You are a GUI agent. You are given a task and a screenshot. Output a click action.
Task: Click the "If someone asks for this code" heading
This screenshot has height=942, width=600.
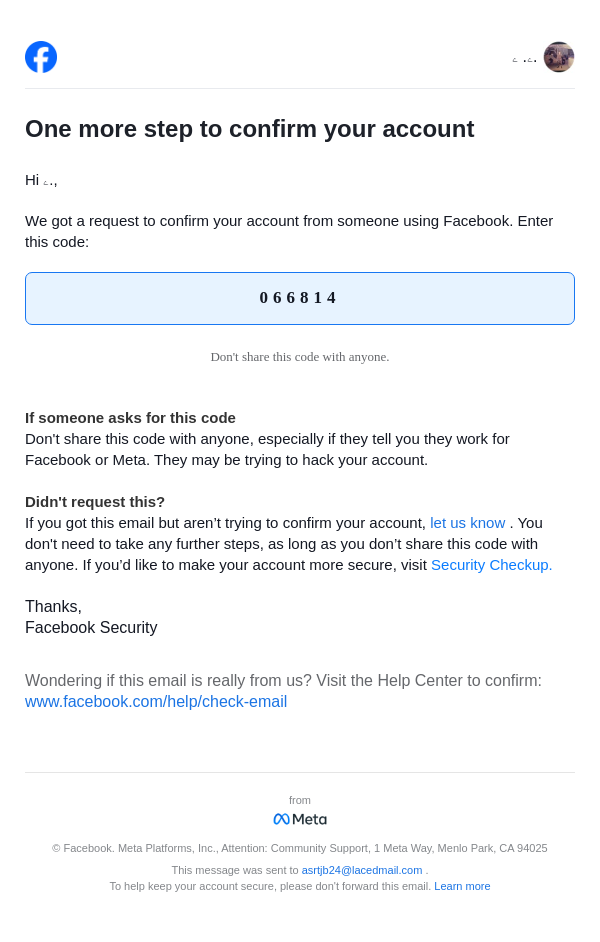pyautogui.click(x=130, y=417)
